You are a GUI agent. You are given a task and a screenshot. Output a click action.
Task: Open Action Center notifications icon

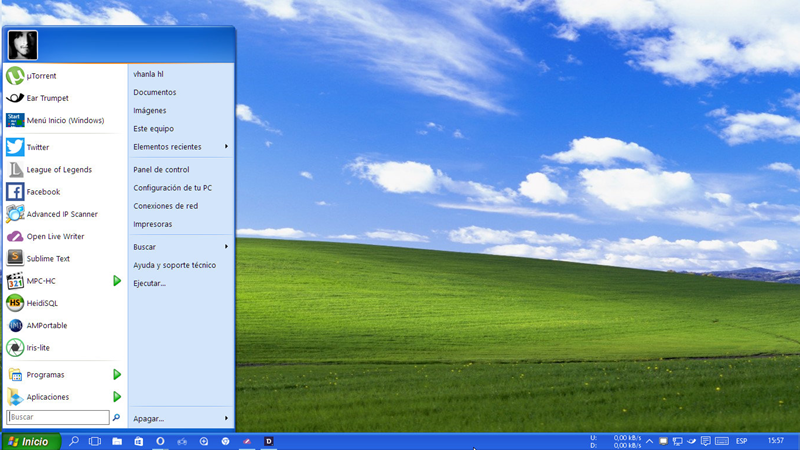point(706,441)
